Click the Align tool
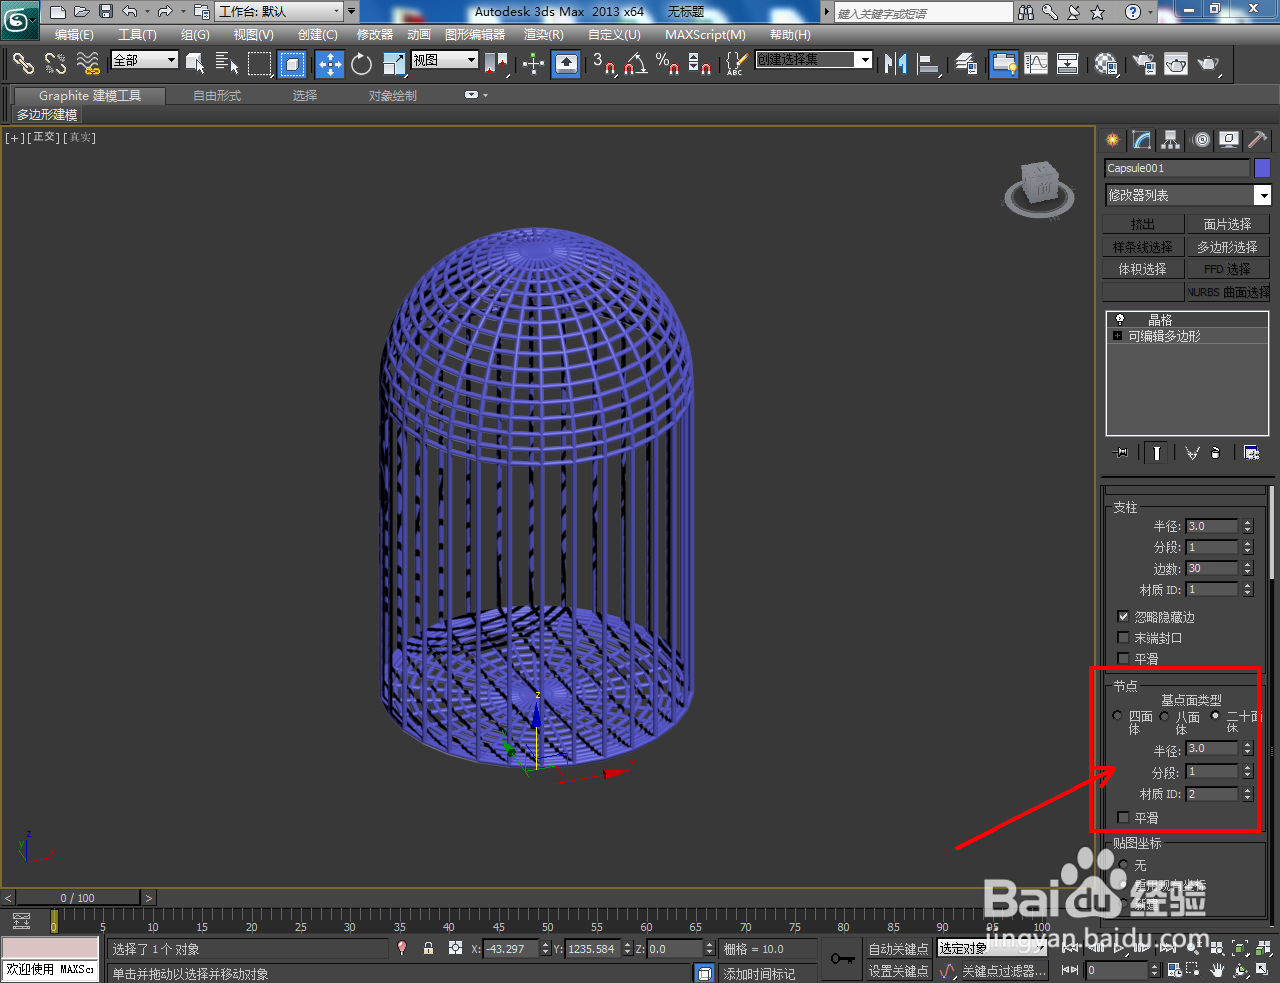Image resolution: width=1280 pixels, height=983 pixels. coord(929,64)
